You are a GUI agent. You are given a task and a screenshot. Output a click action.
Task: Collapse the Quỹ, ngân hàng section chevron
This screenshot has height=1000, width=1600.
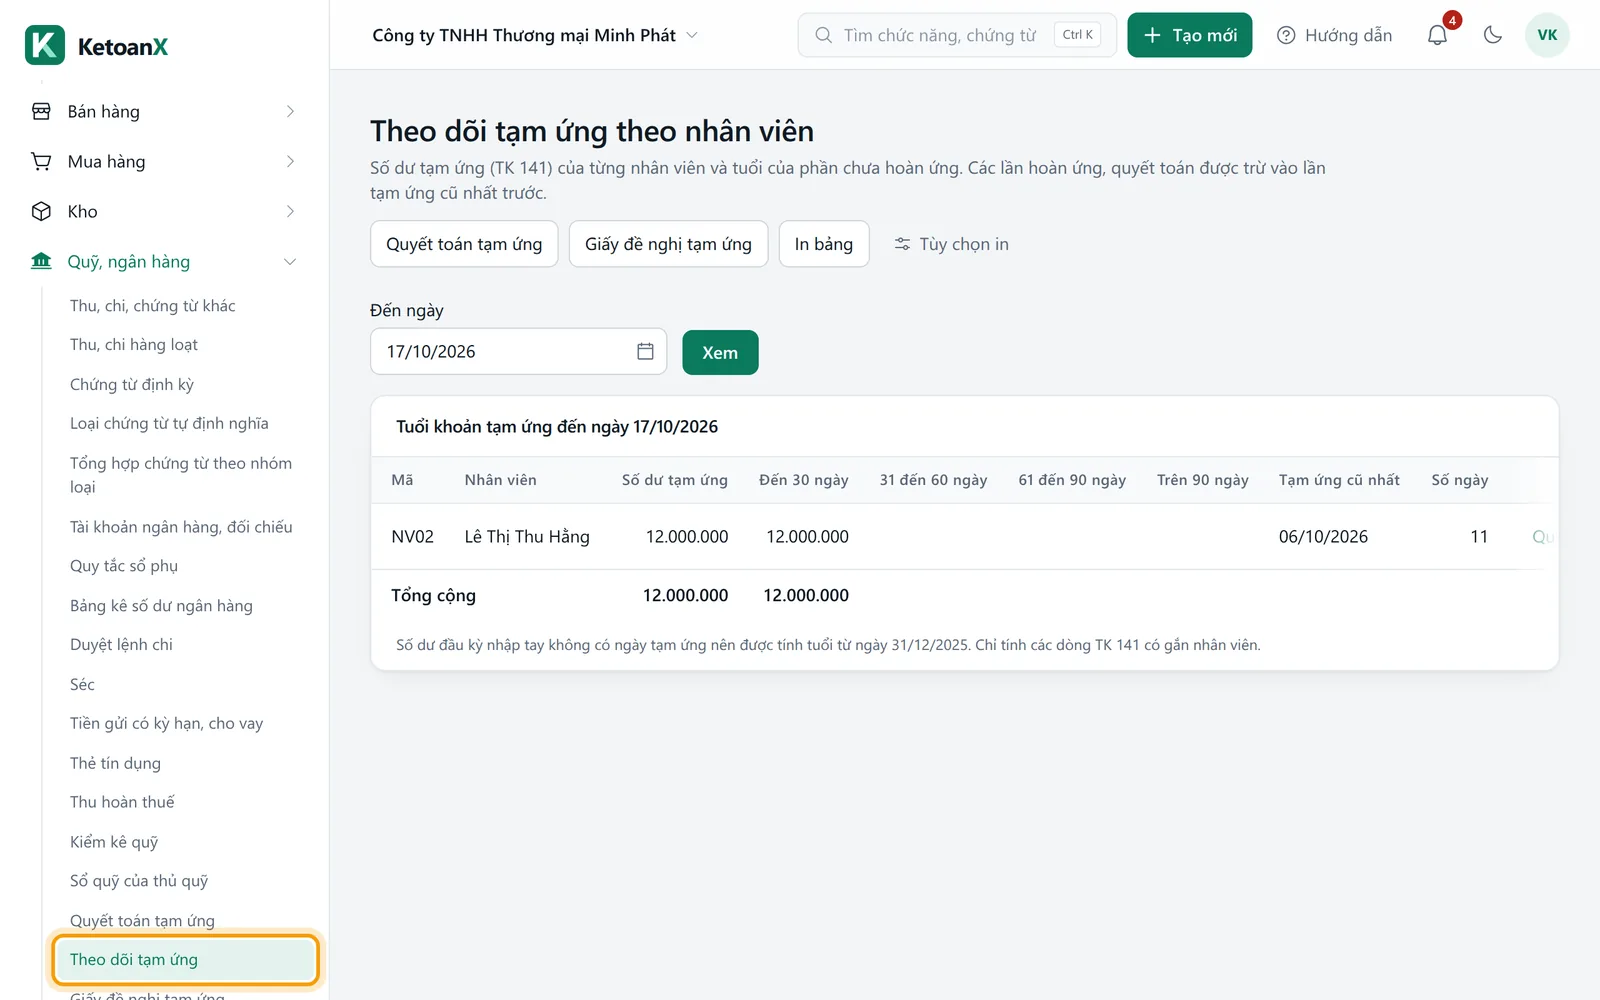pyautogui.click(x=290, y=261)
